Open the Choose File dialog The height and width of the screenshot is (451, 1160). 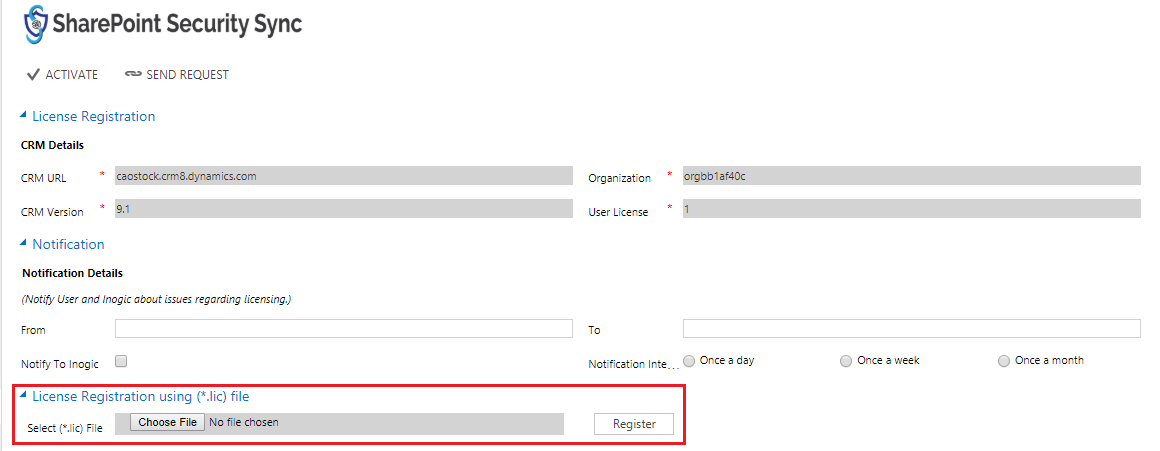(x=168, y=422)
